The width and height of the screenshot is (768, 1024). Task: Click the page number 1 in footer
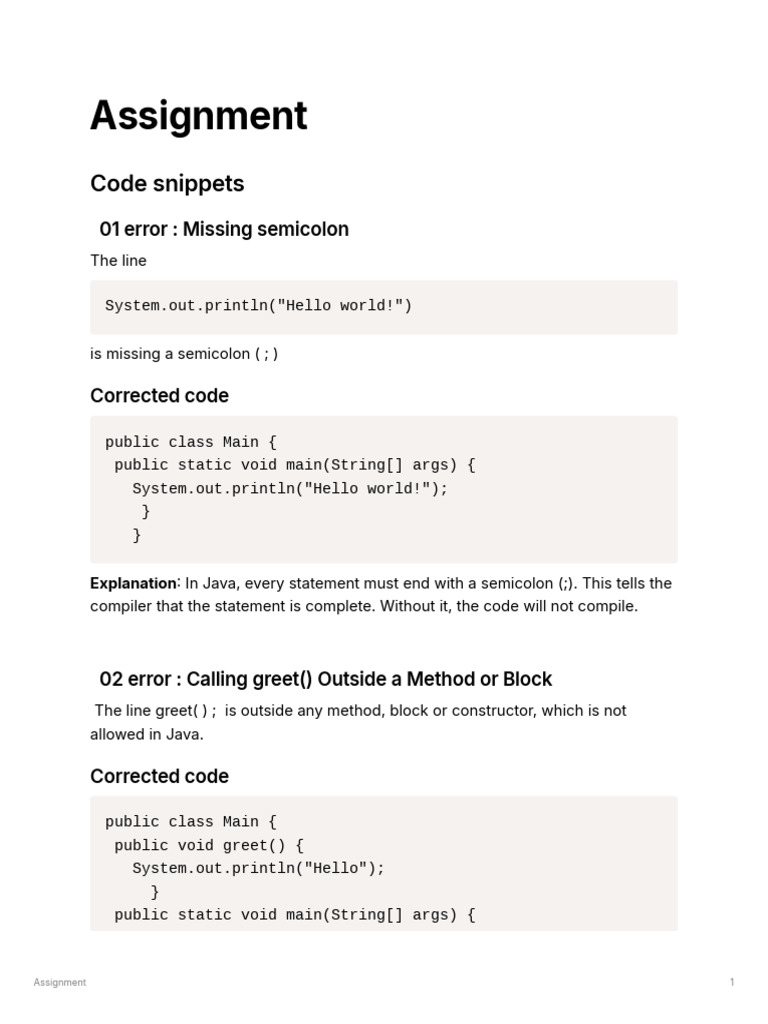coord(732,982)
